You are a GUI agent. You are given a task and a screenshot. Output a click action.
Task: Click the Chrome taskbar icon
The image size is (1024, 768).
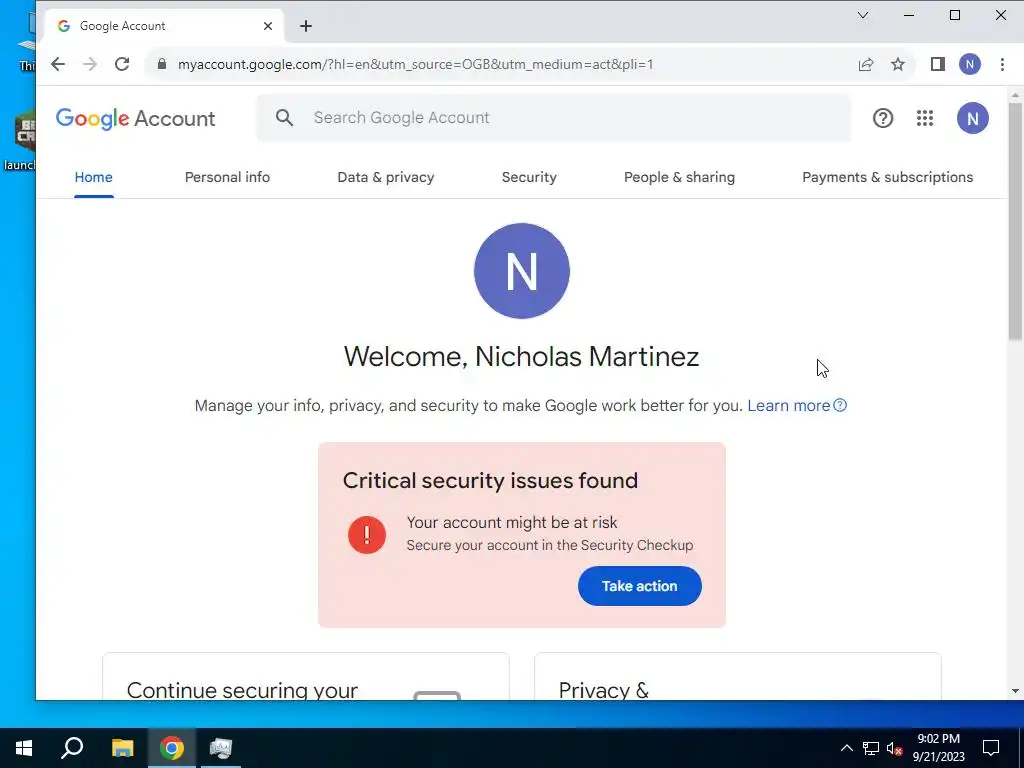coord(172,748)
